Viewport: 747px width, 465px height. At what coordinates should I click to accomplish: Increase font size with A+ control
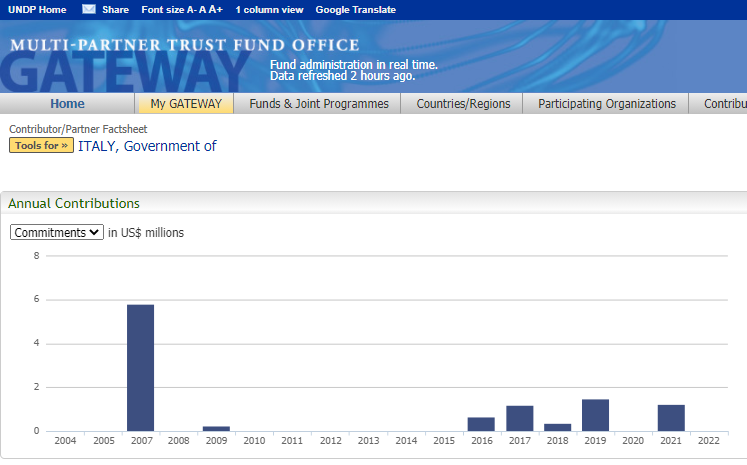point(215,10)
